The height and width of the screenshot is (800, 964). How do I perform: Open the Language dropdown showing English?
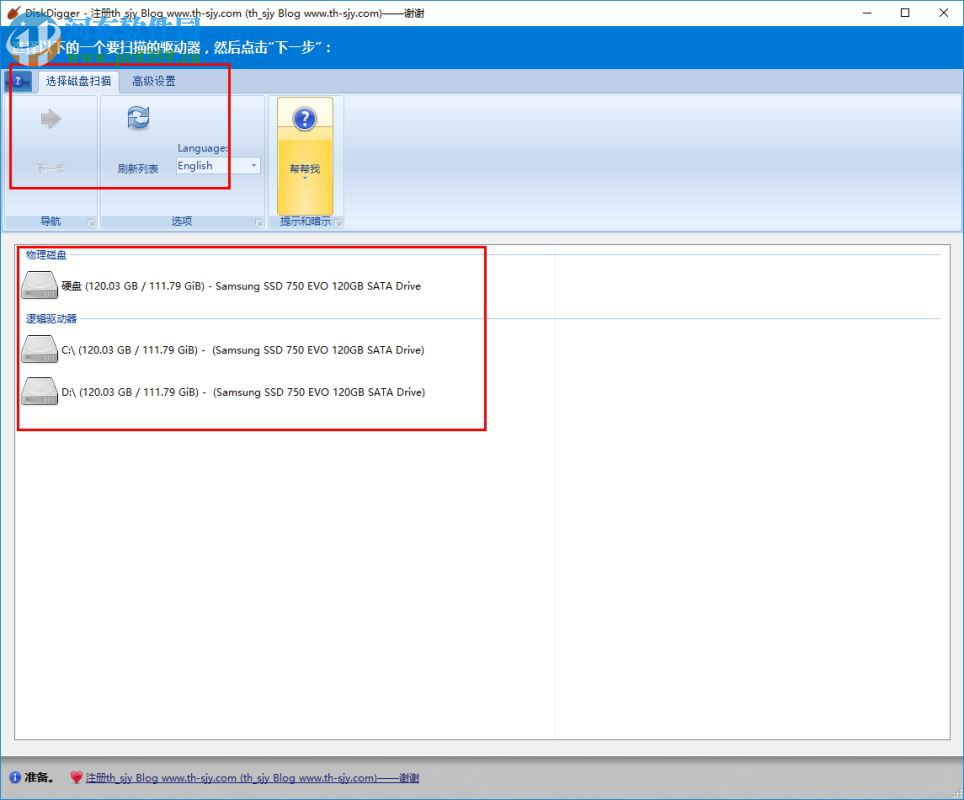point(218,165)
